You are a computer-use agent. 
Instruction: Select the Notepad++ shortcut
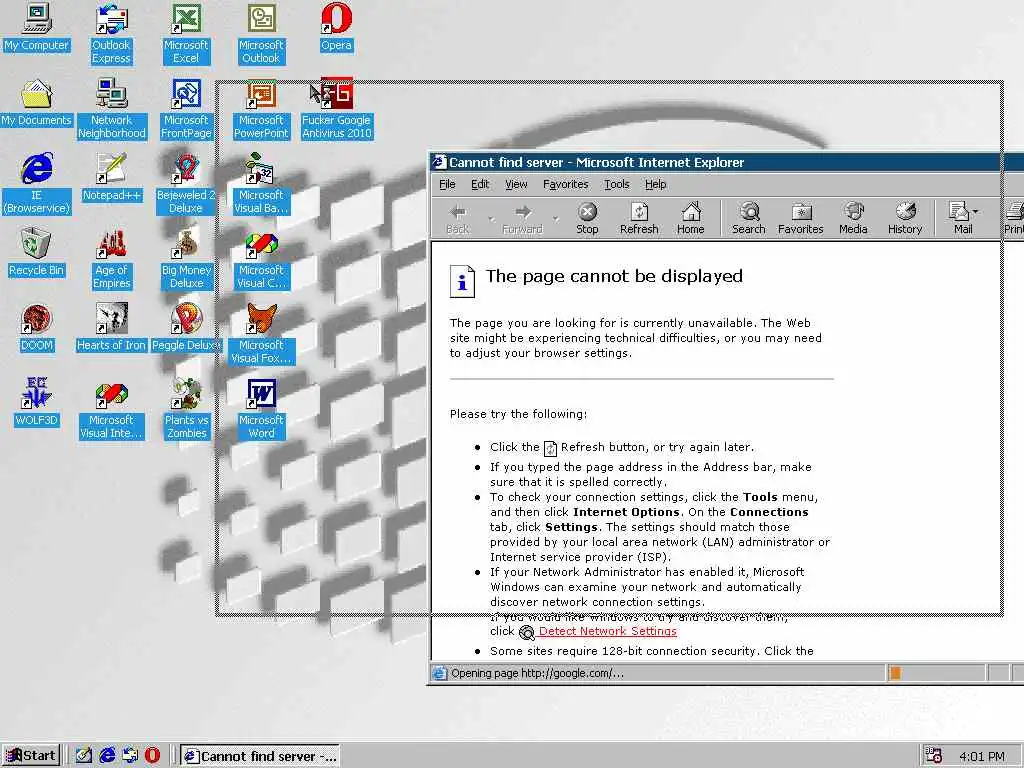pyautogui.click(x=112, y=177)
